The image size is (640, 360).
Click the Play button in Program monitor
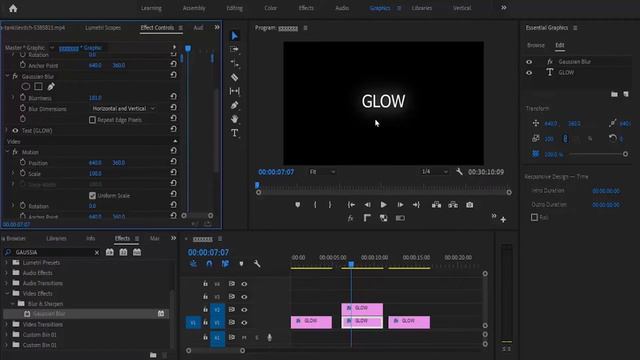click(383, 205)
